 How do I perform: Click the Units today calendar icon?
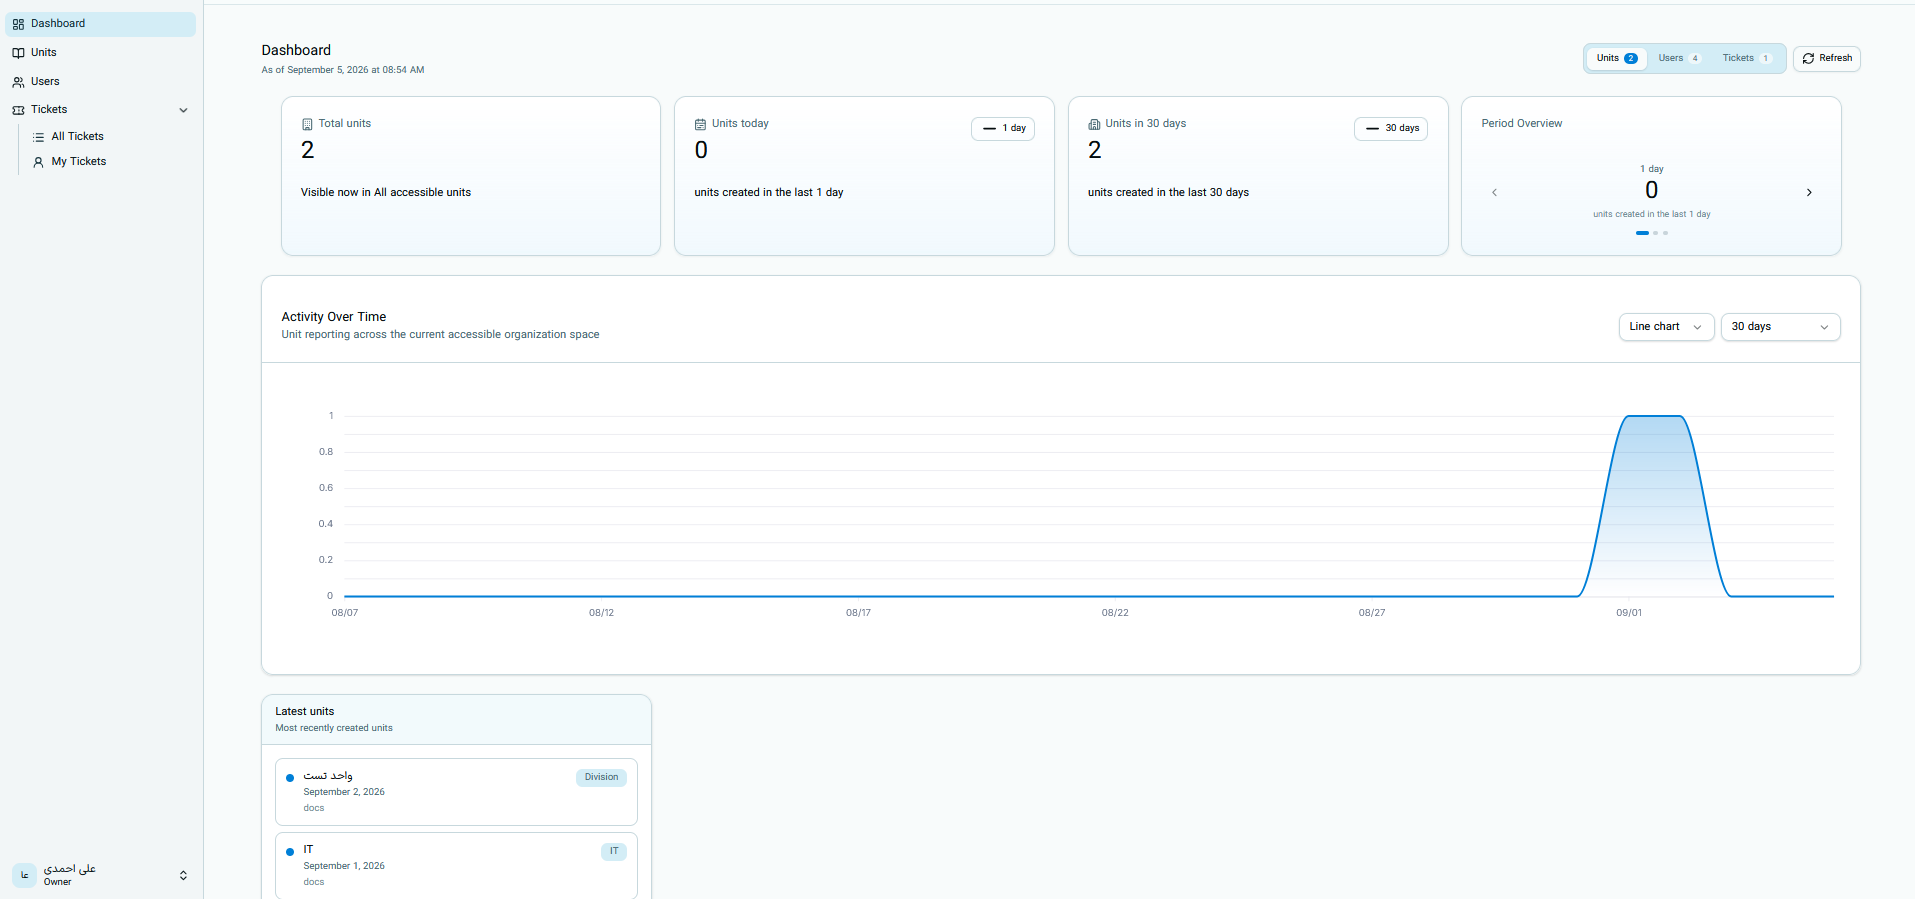700,124
